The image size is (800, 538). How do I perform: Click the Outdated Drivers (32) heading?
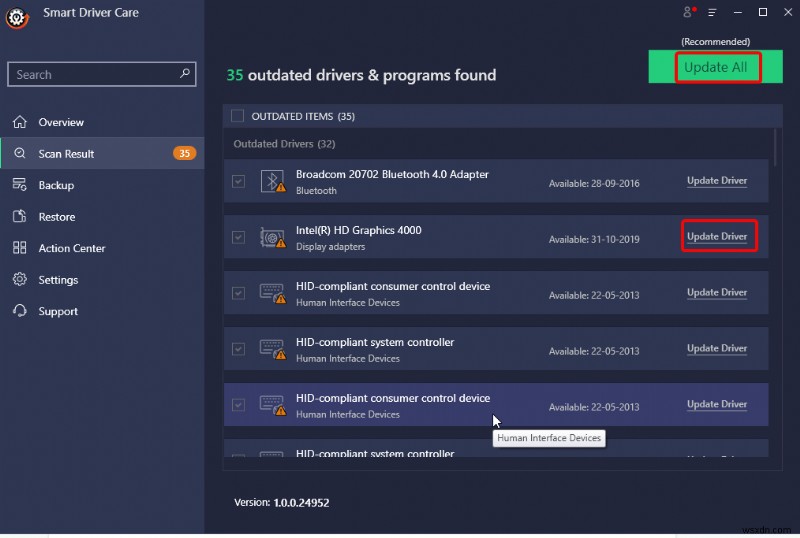(284, 144)
